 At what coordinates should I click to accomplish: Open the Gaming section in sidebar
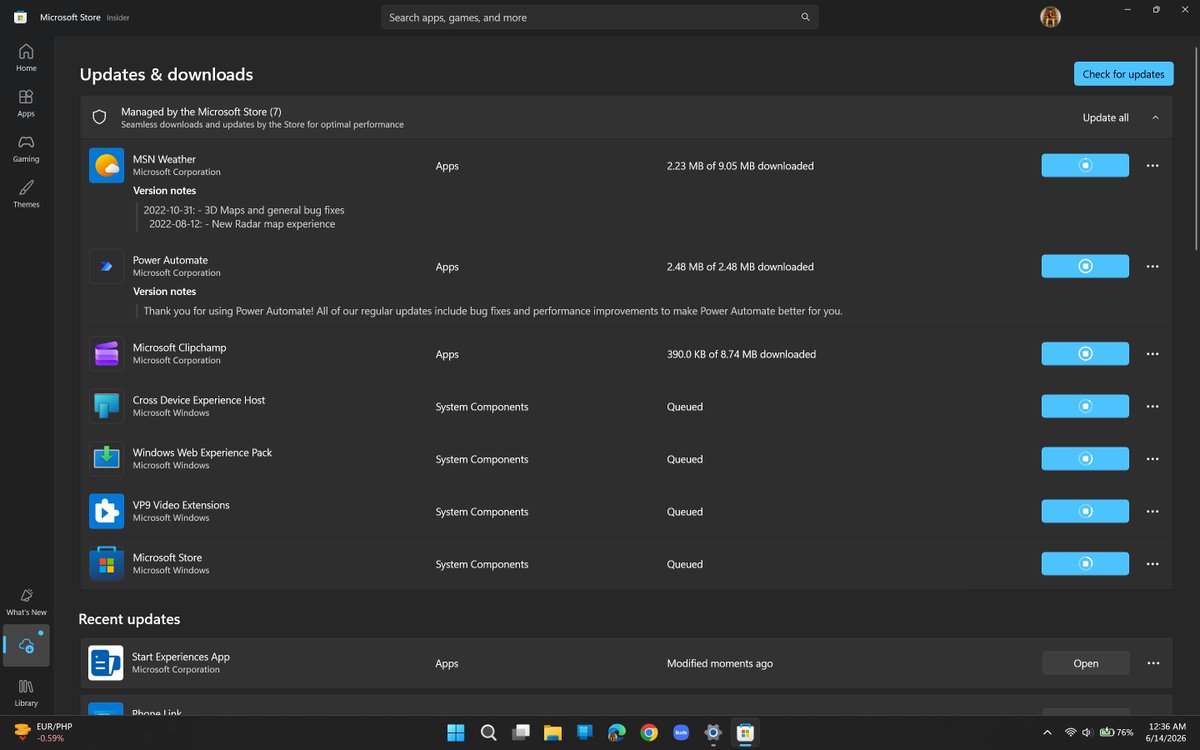26,149
